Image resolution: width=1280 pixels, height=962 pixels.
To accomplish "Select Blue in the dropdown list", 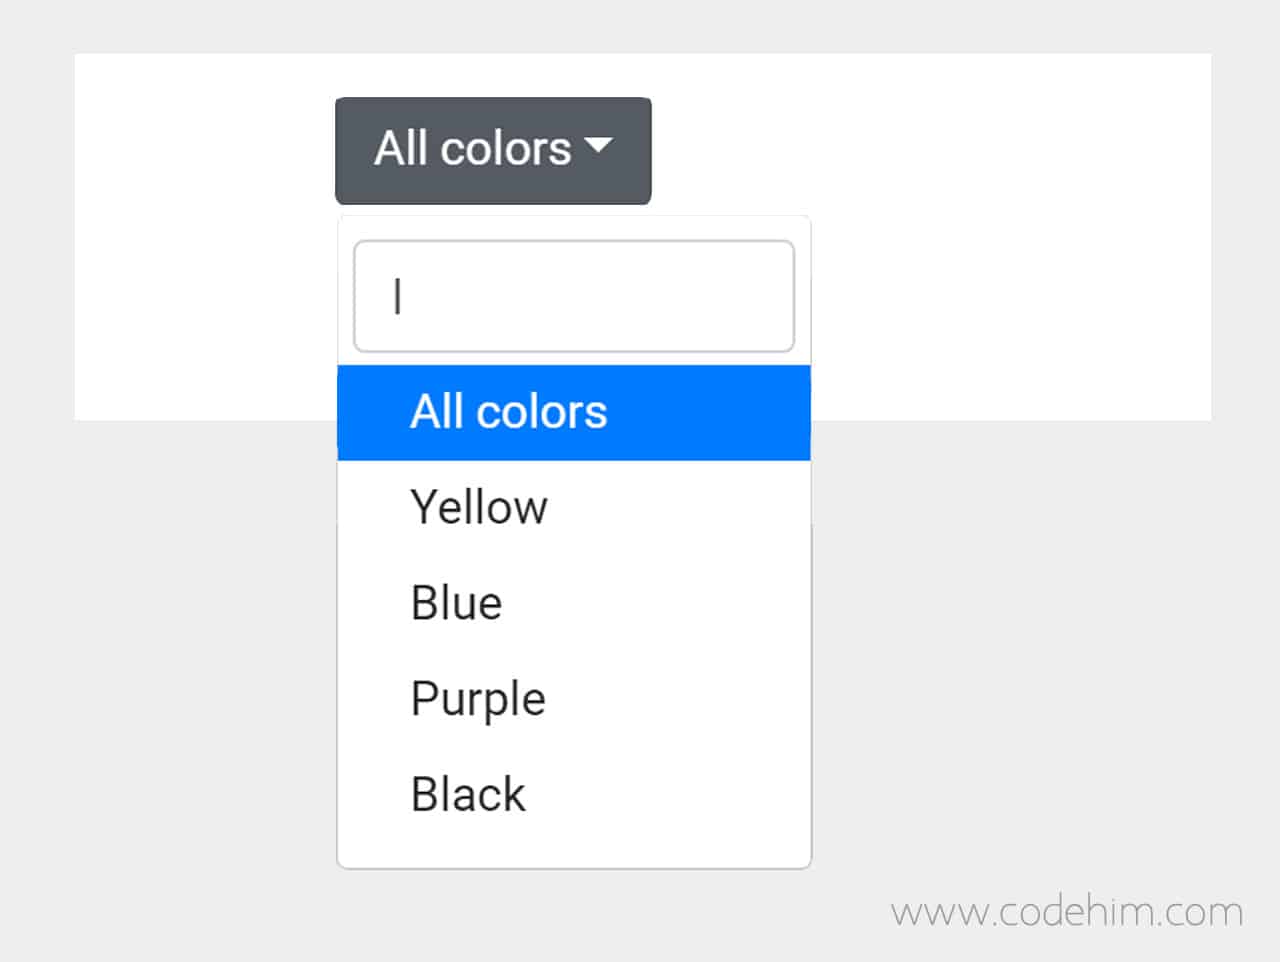I will coord(456,603).
